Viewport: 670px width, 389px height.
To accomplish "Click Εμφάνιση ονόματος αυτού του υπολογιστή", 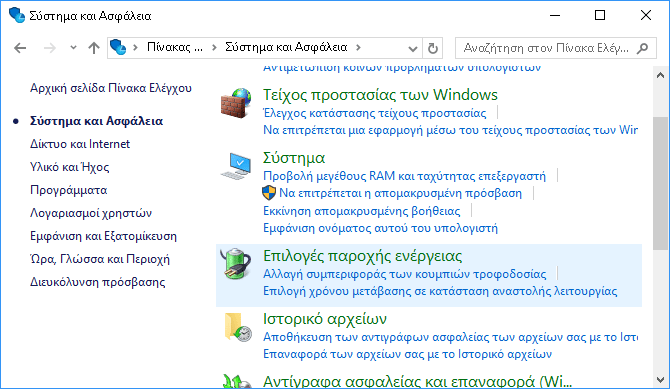I will (x=380, y=228).
